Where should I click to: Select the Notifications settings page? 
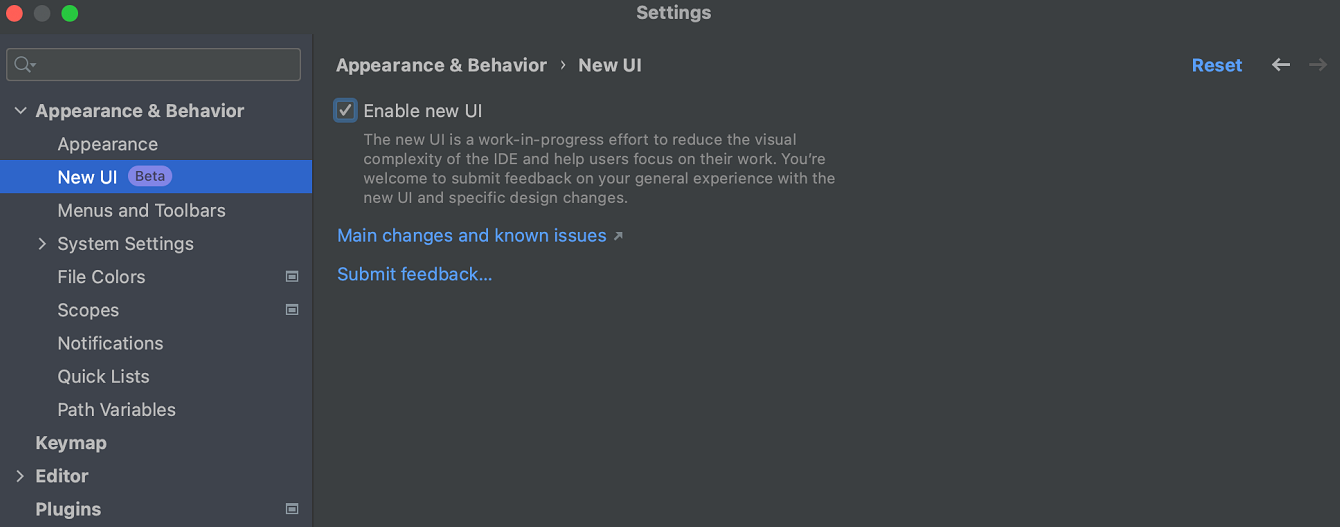[x=110, y=343]
